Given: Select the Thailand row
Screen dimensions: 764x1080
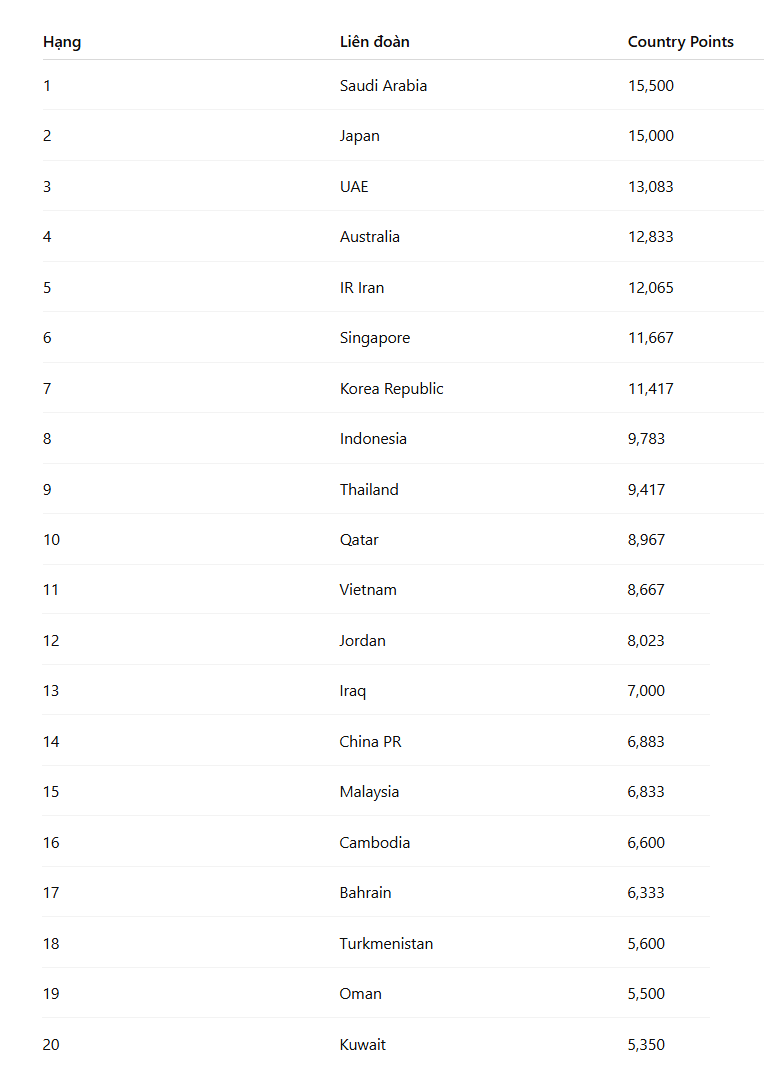Looking at the screenshot, I should (369, 490).
